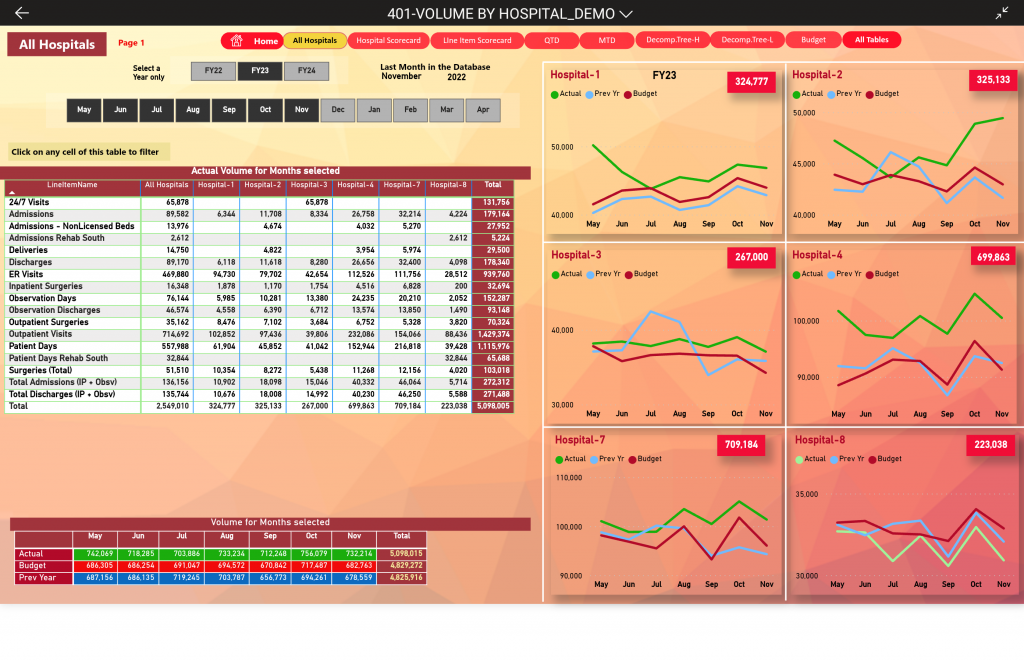
Task: Open the report title dropdown chevron
Action: click(x=627, y=13)
